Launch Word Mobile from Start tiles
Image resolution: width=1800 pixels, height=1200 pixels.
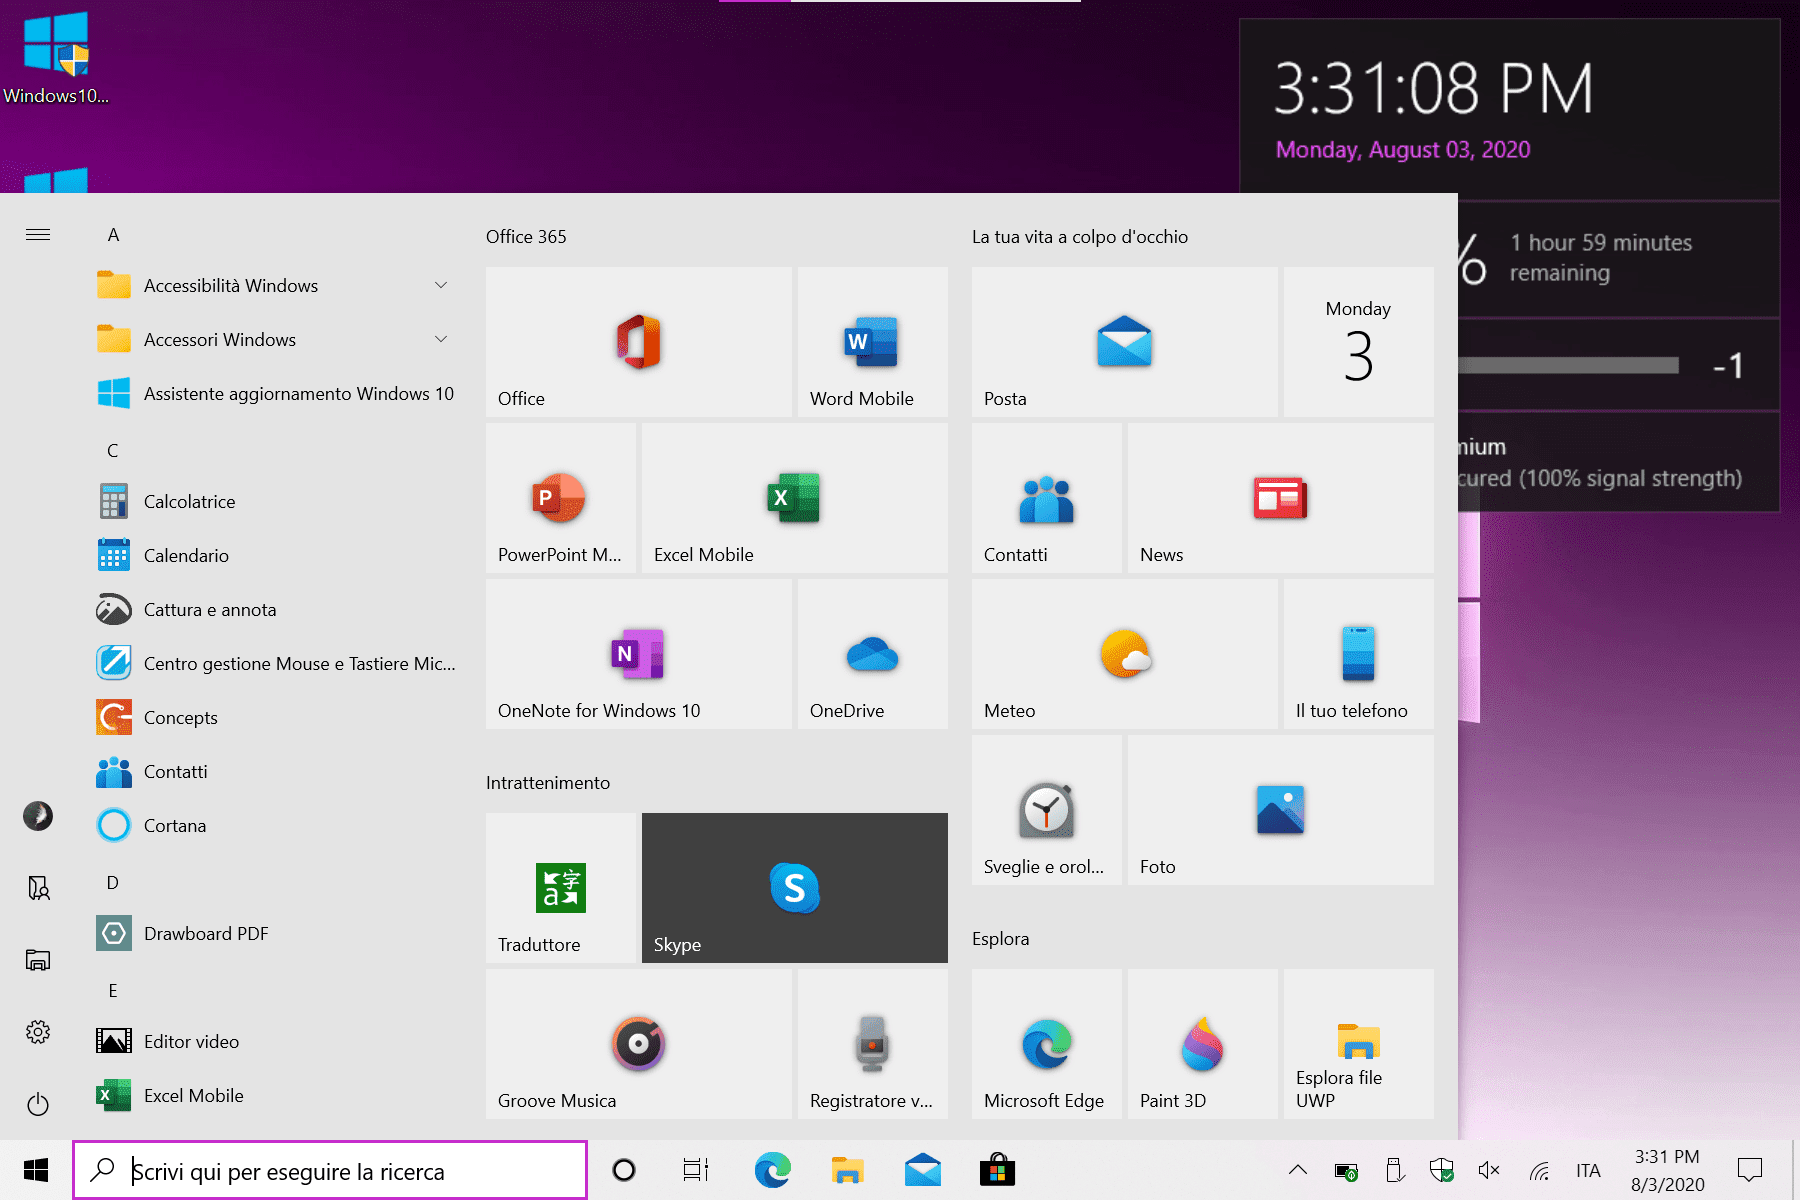pyautogui.click(x=872, y=342)
